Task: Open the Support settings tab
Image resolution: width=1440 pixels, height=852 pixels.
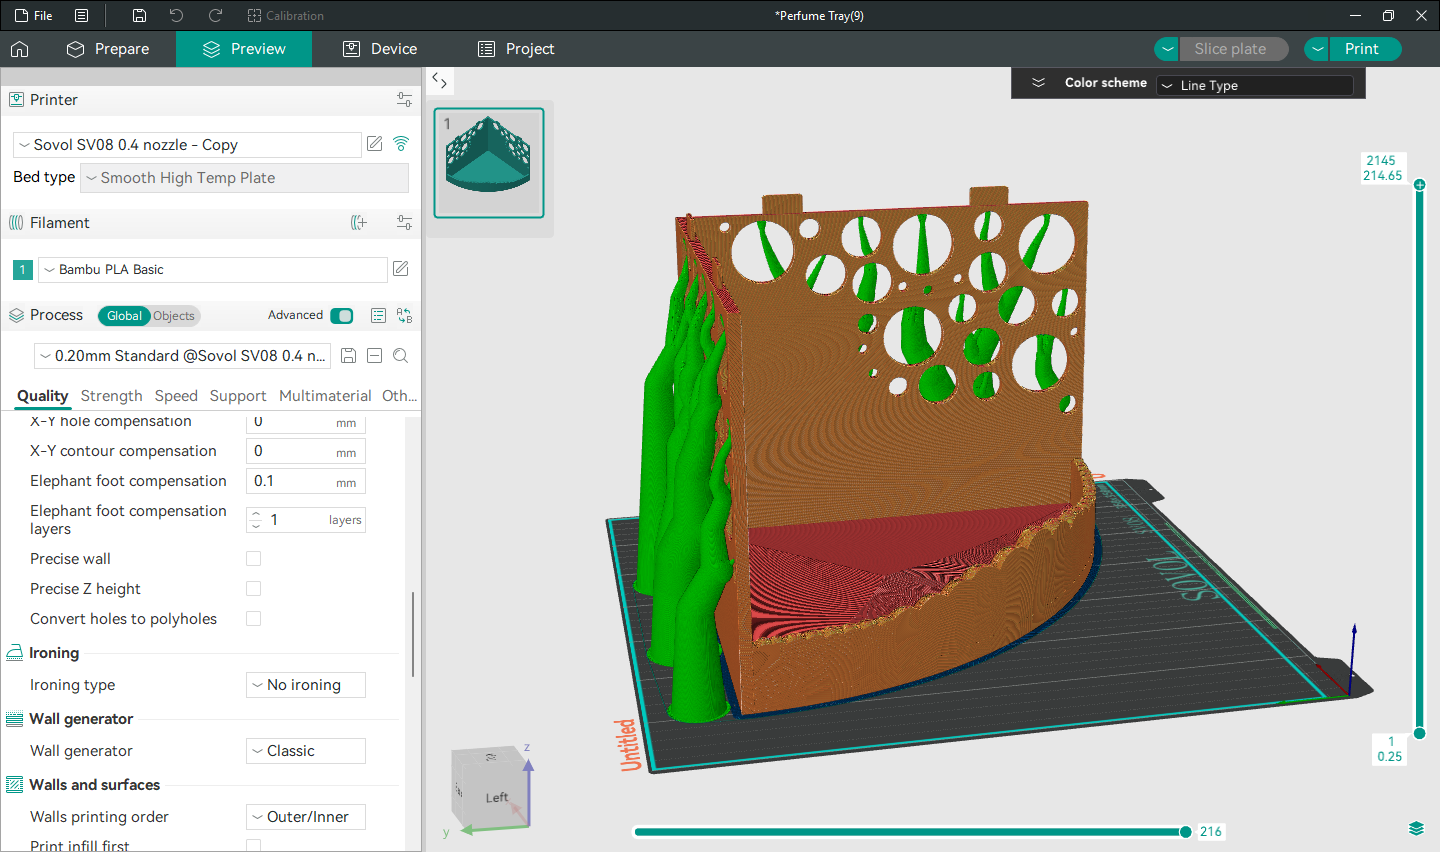Action: point(238,396)
